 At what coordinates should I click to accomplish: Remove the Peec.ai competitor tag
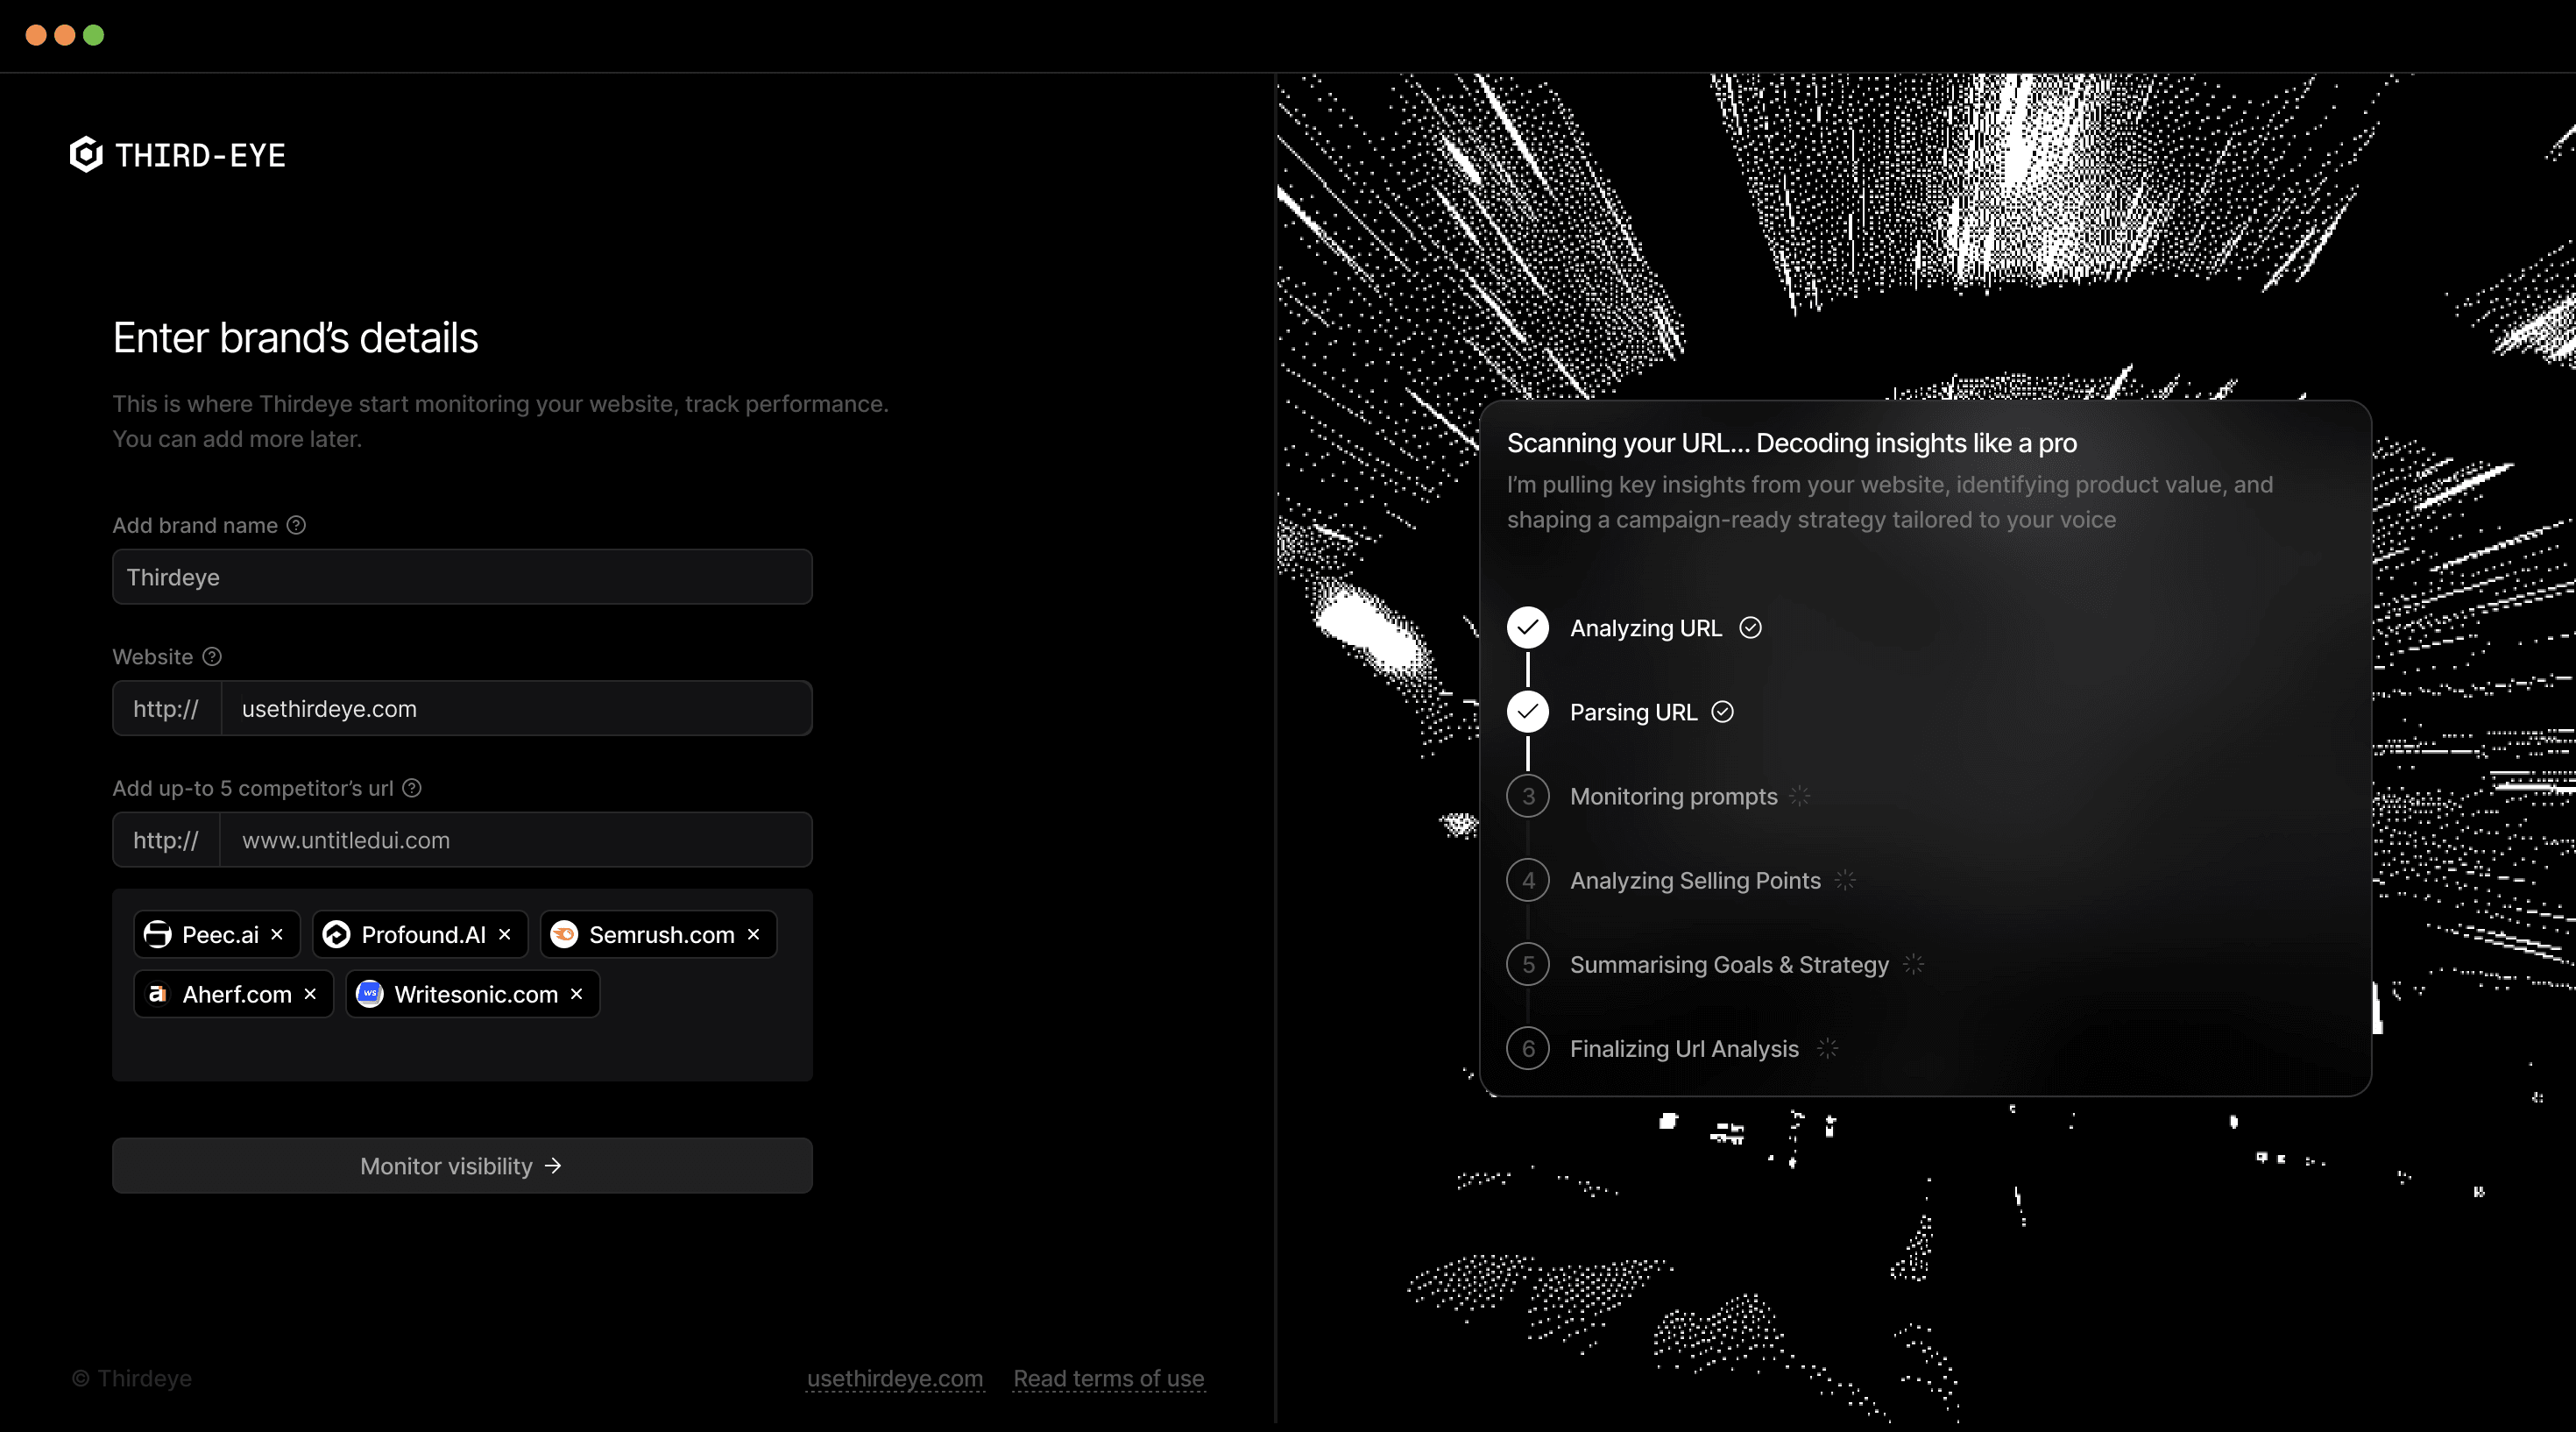(x=277, y=934)
